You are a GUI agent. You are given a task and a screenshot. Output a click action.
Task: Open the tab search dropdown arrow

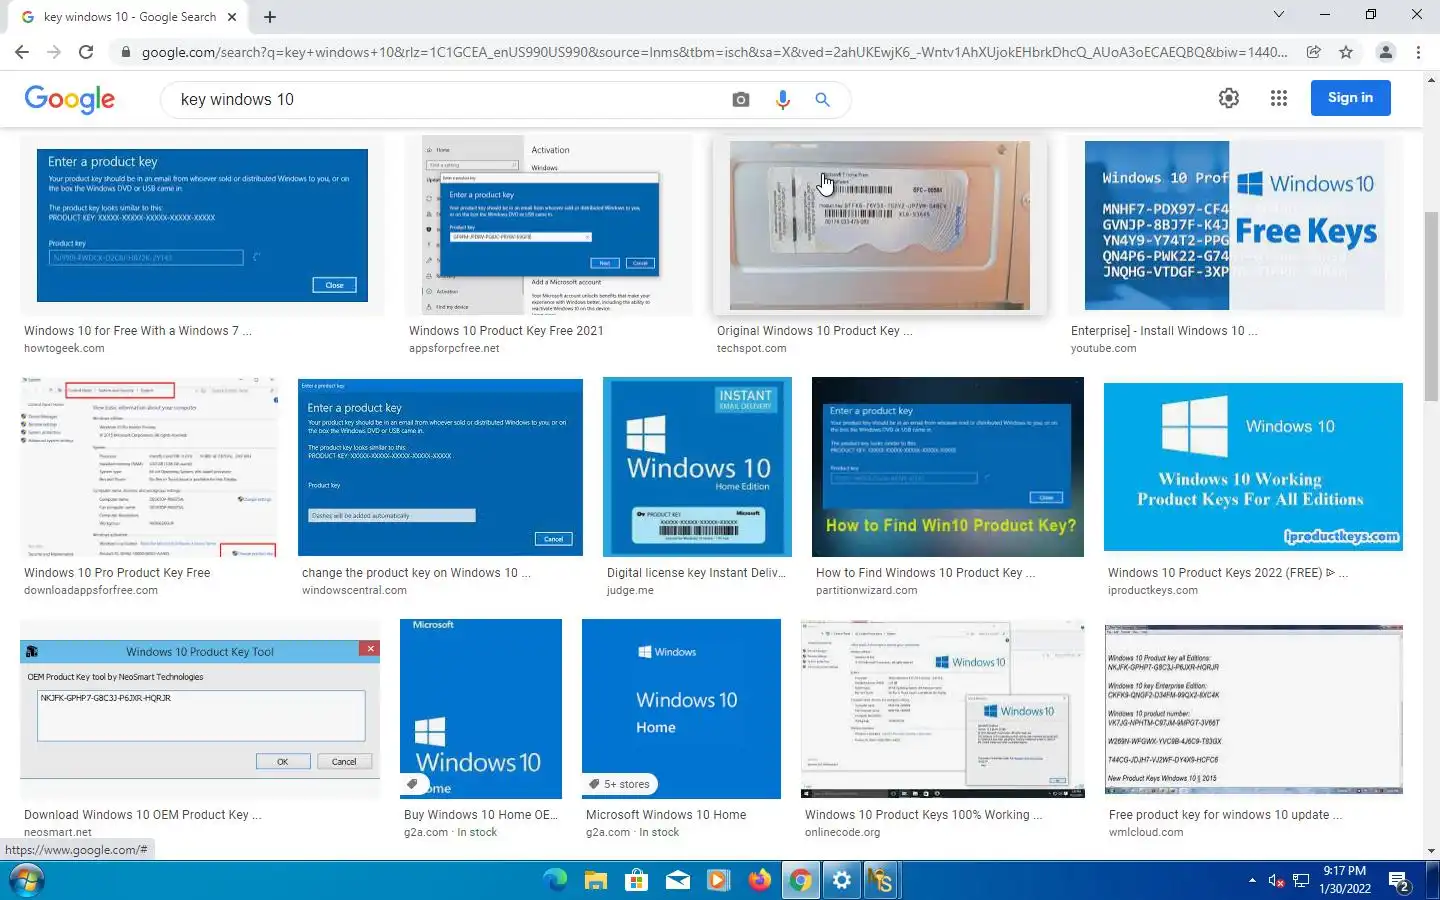[x=1278, y=14]
